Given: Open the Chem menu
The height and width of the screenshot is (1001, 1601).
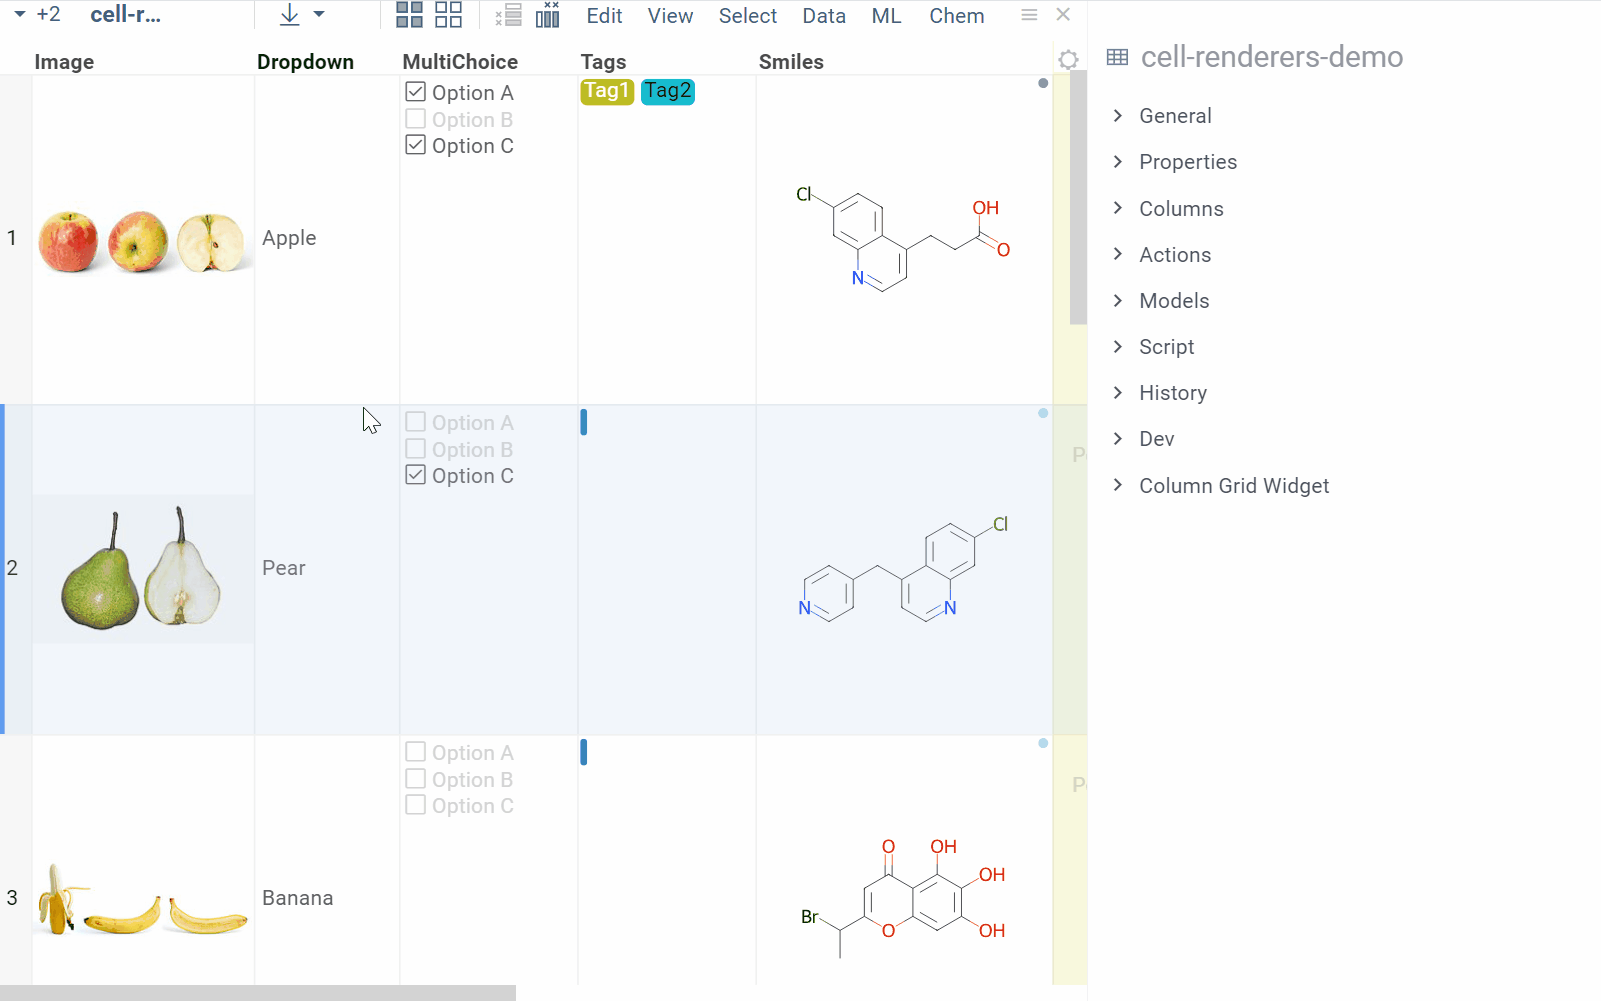Looking at the screenshot, I should (956, 16).
